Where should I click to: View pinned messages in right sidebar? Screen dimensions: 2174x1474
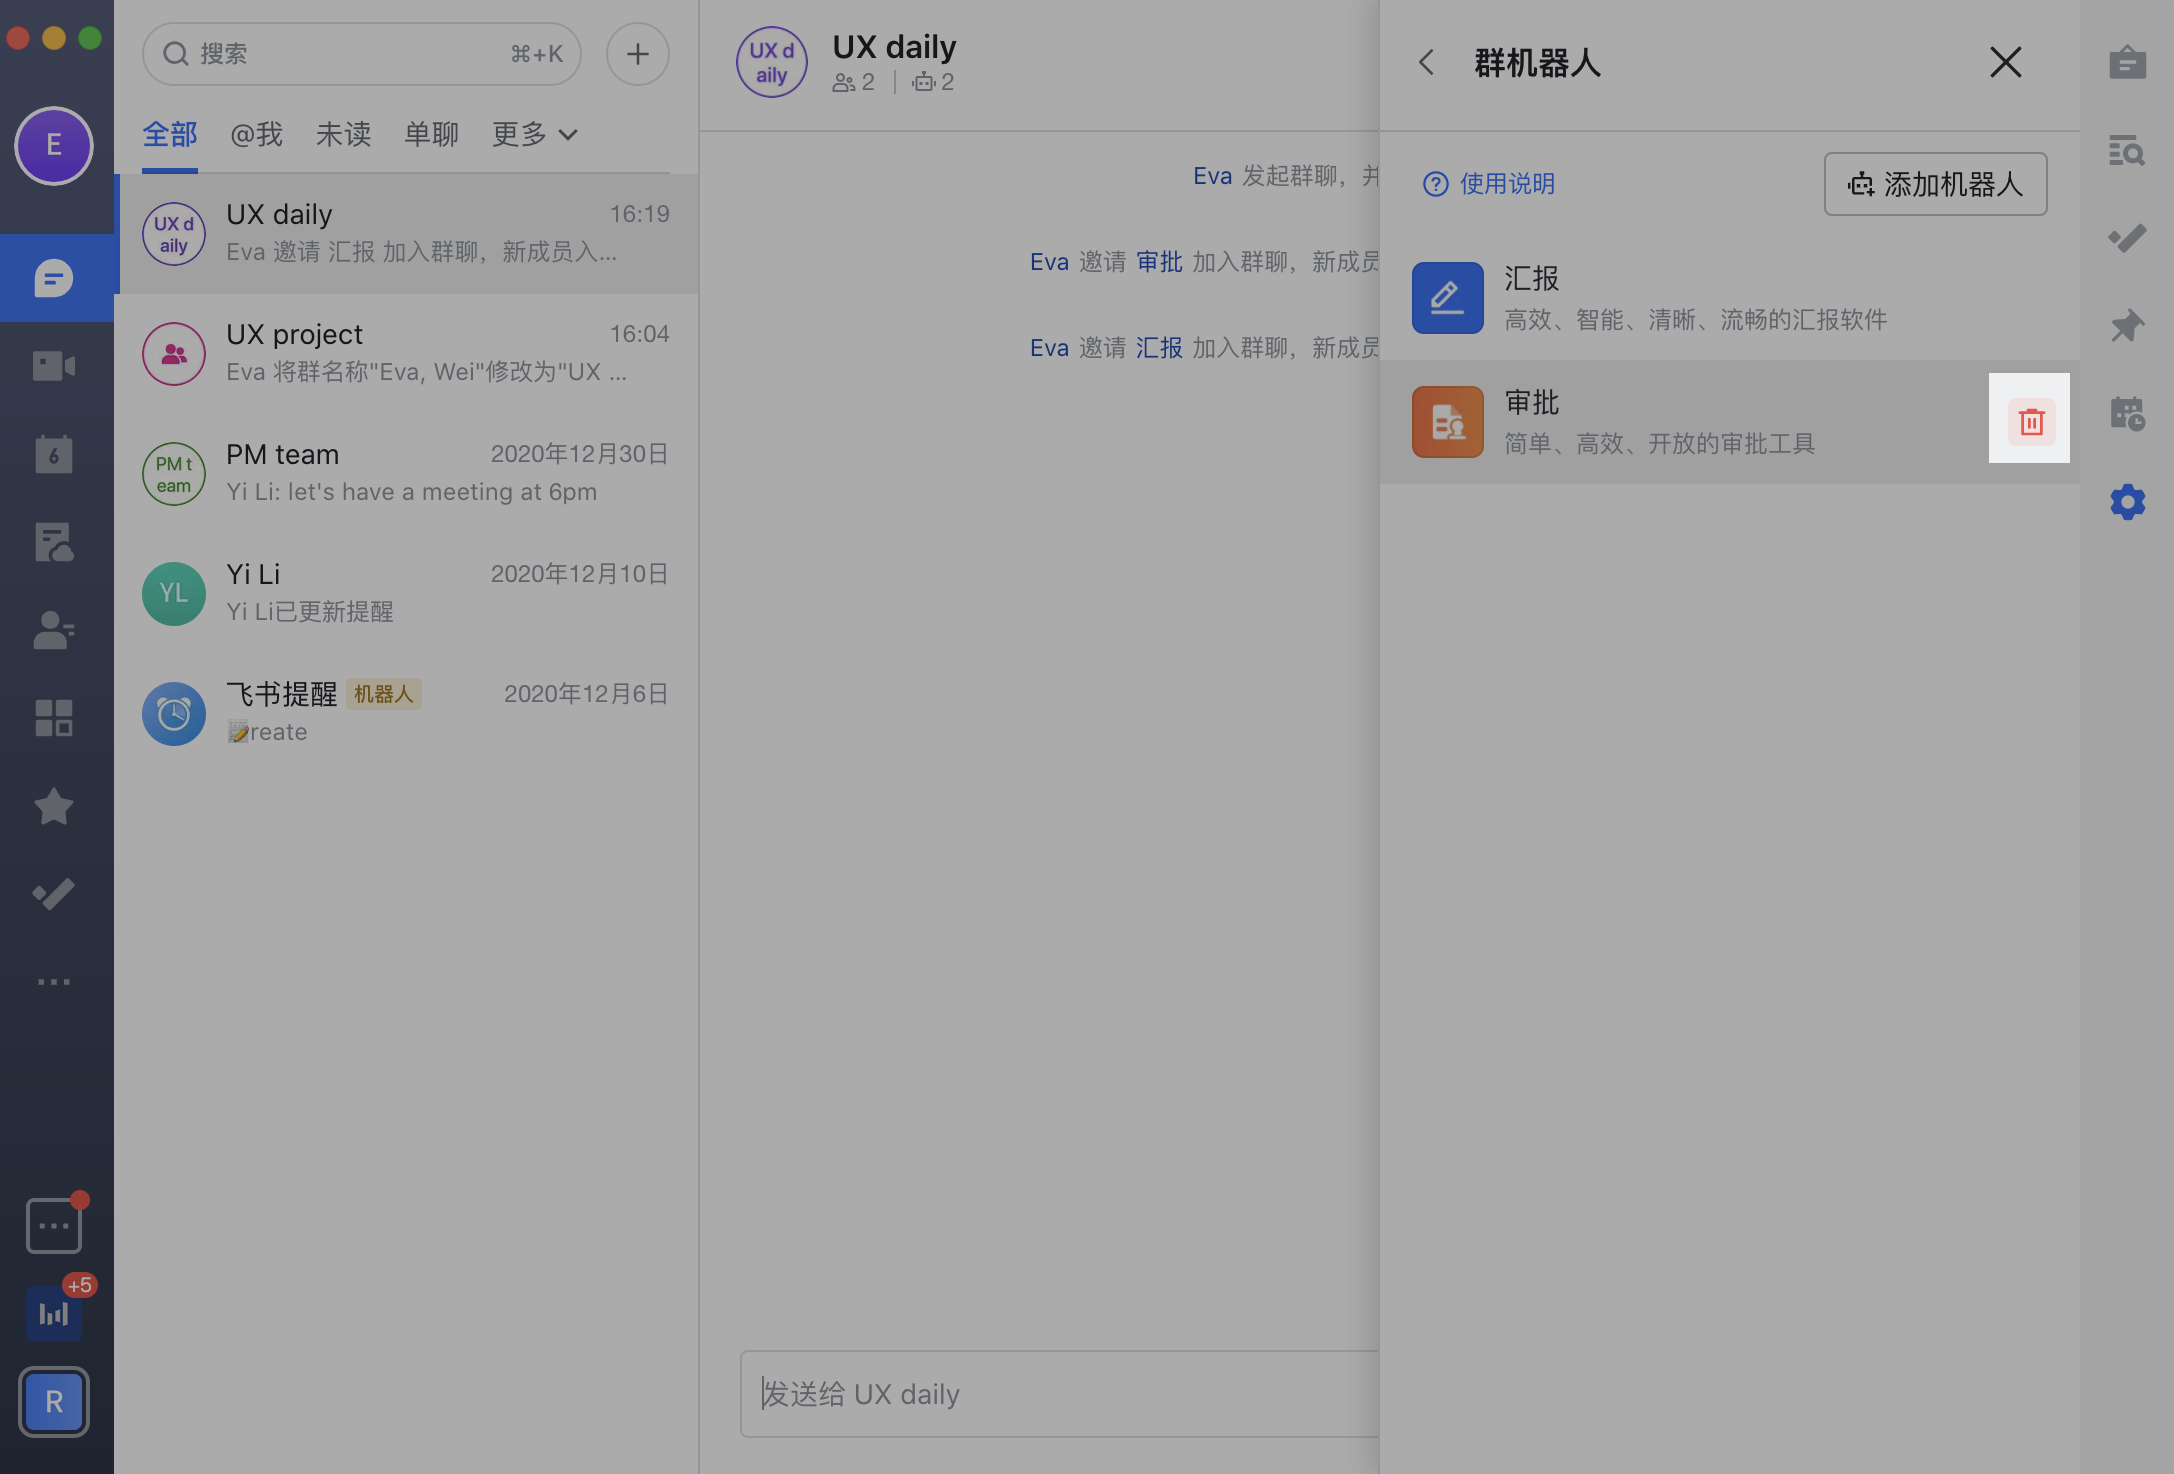(x=2128, y=326)
